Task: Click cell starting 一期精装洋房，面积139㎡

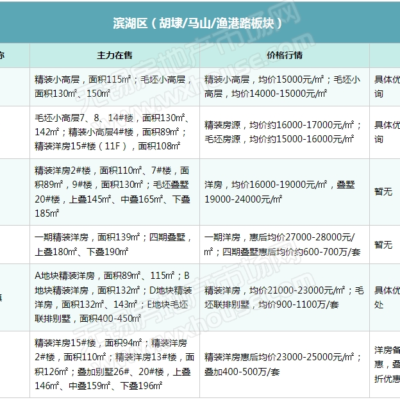Action: coord(114,245)
